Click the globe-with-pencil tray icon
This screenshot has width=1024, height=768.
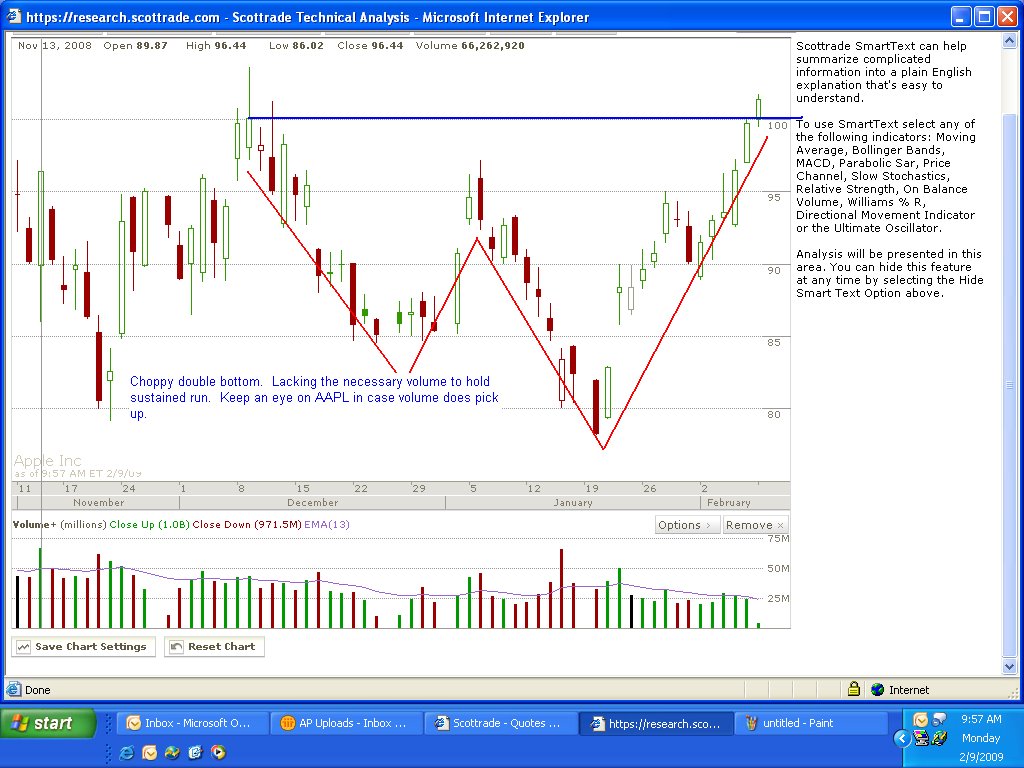click(939, 738)
